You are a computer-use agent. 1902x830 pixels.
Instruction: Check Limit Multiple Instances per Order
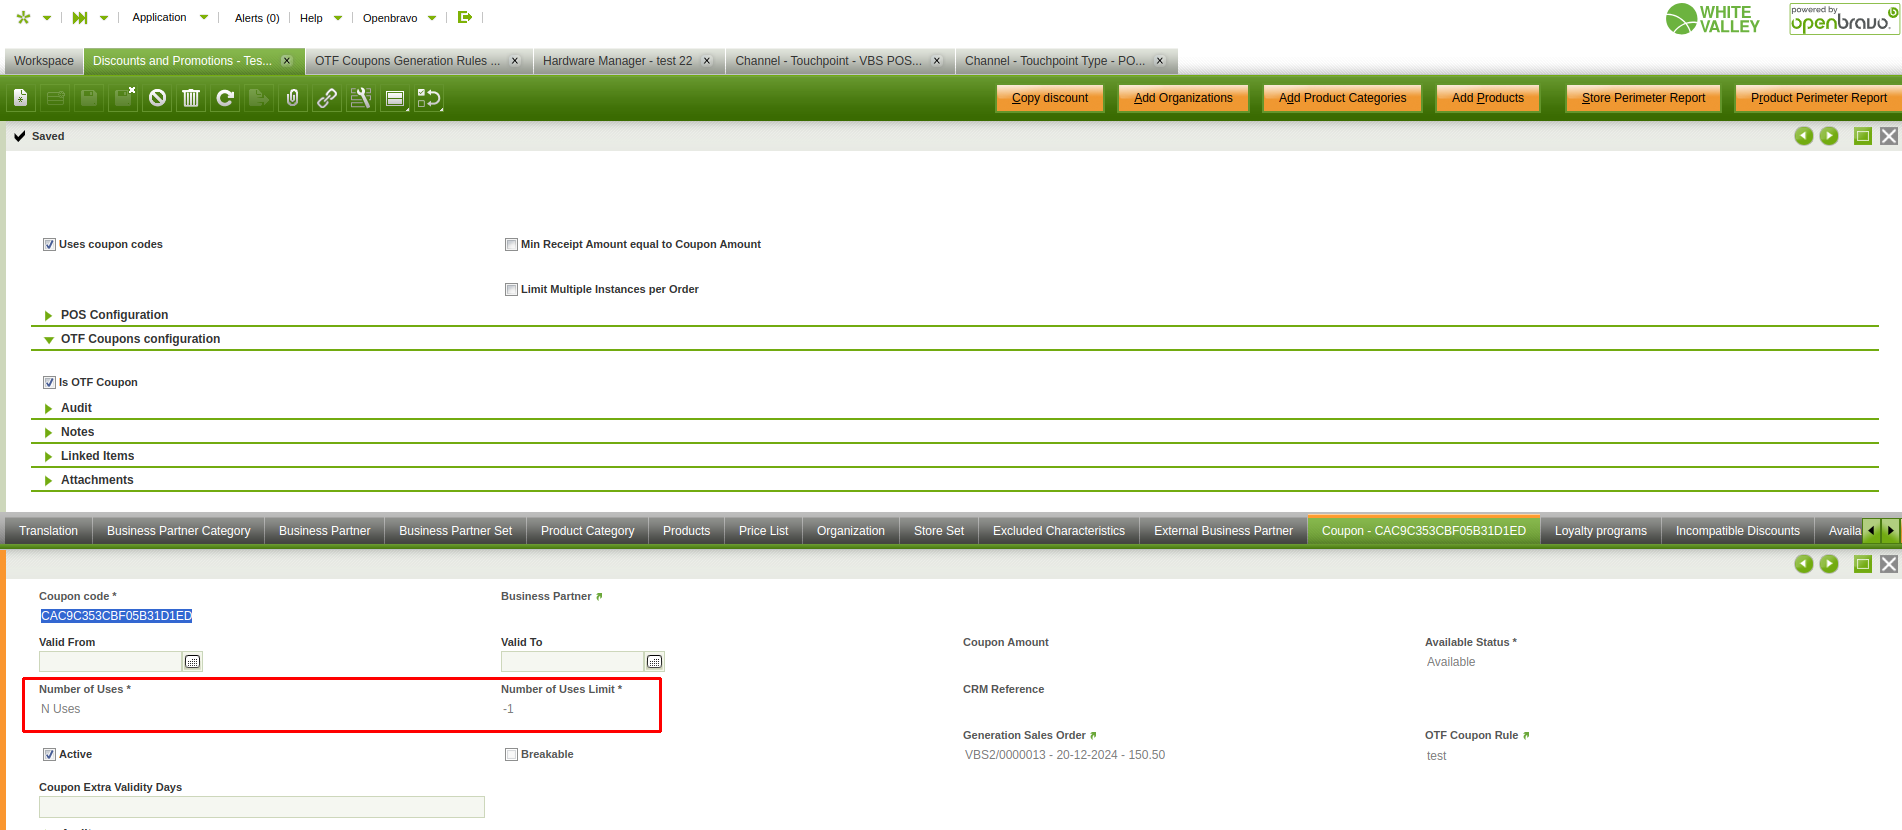pyautogui.click(x=511, y=290)
